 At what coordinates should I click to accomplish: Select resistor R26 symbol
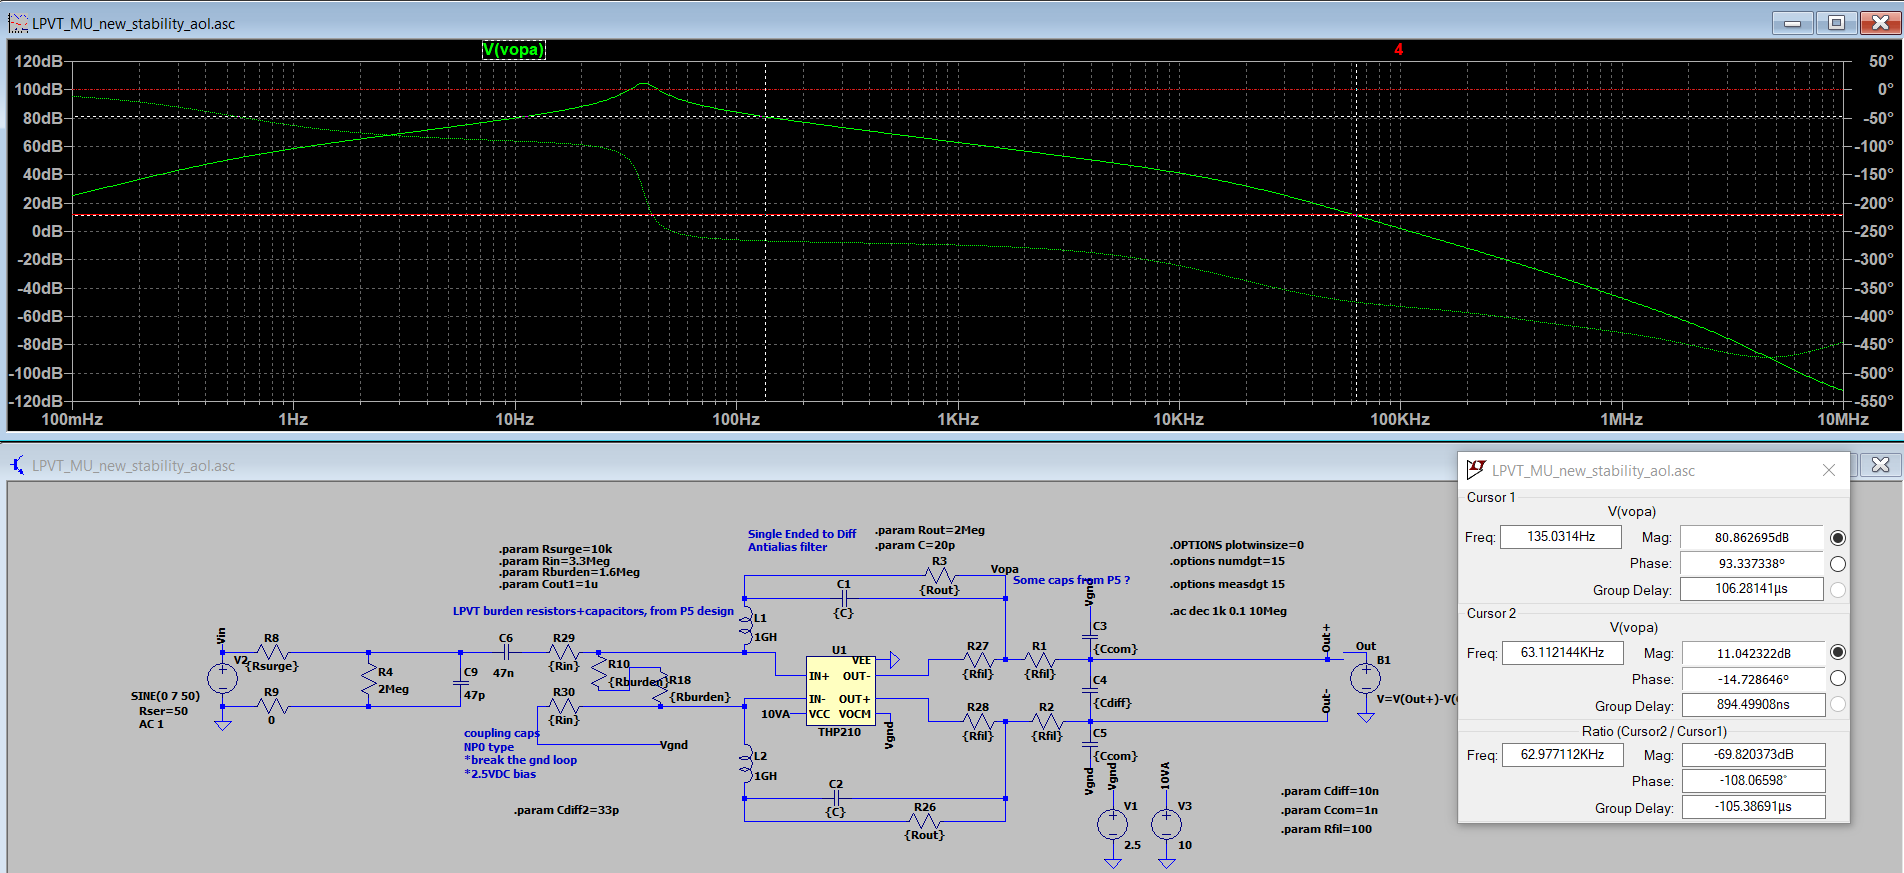pyautogui.click(x=925, y=821)
